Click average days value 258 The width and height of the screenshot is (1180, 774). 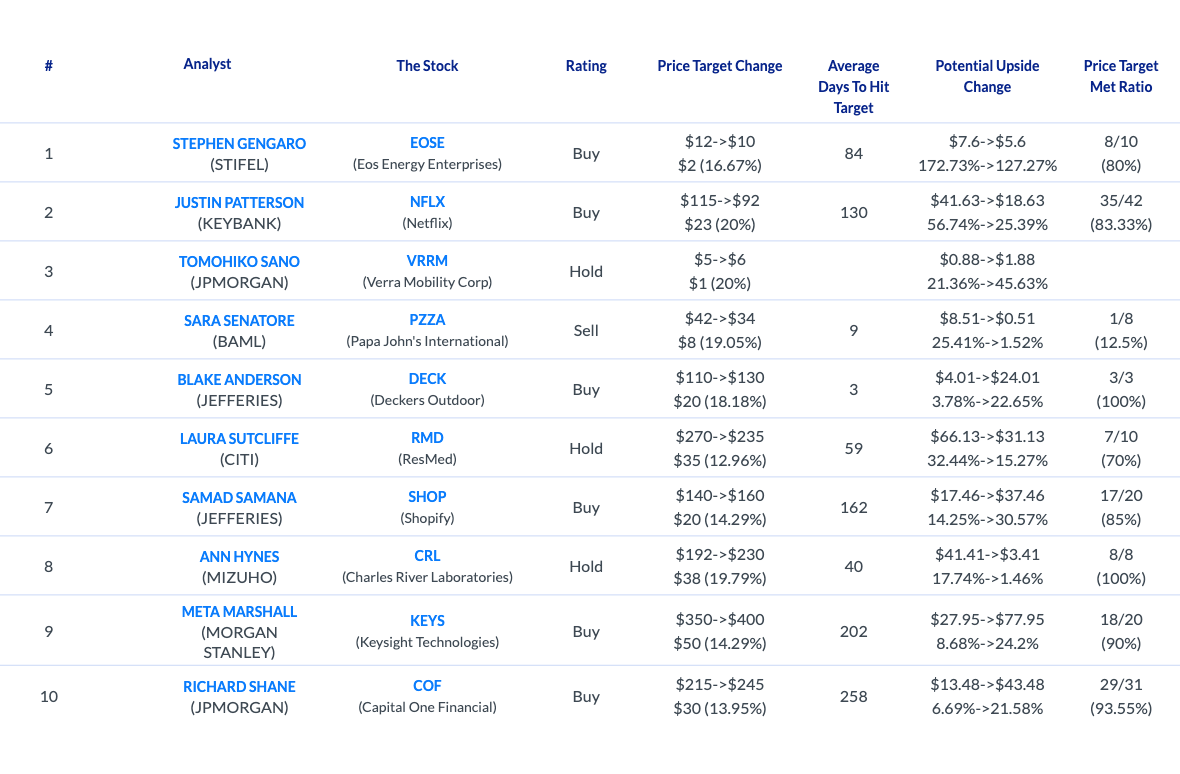[x=853, y=697]
